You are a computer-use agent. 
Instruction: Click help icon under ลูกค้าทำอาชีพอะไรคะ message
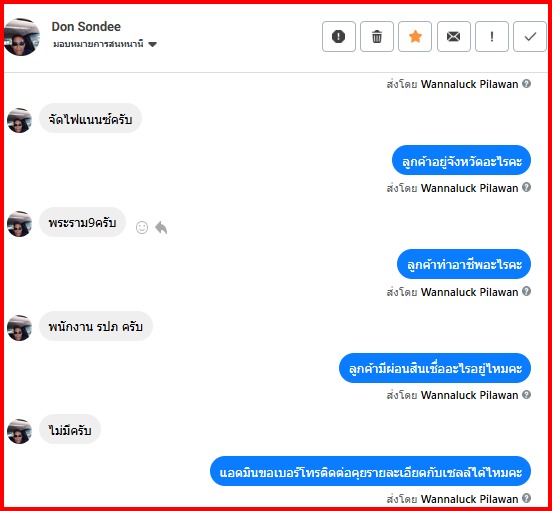(526, 291)
